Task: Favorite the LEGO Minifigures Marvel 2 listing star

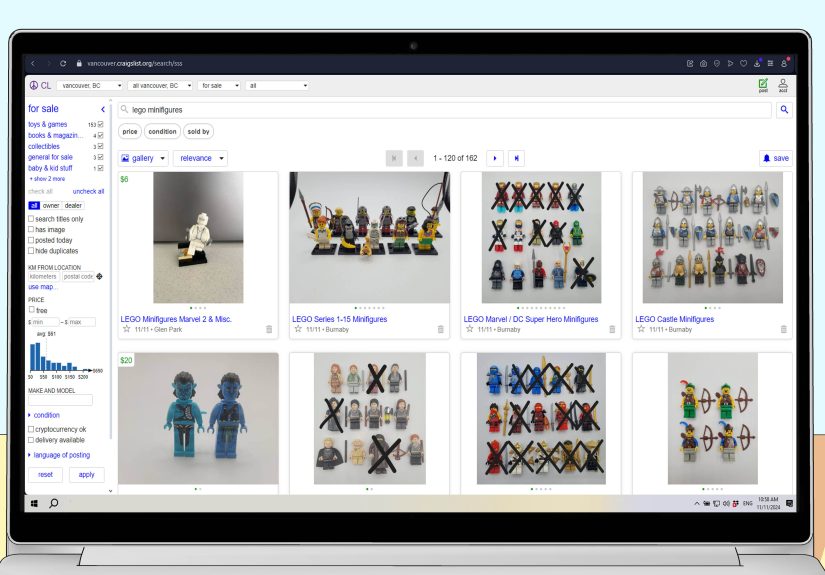Action: (x=126, y=329)
